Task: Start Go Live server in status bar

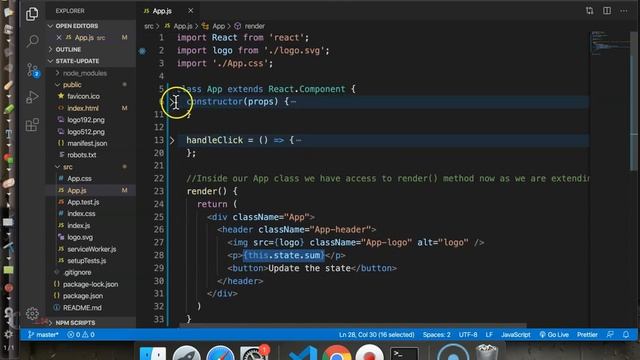Action: click(x=554, y=335)
